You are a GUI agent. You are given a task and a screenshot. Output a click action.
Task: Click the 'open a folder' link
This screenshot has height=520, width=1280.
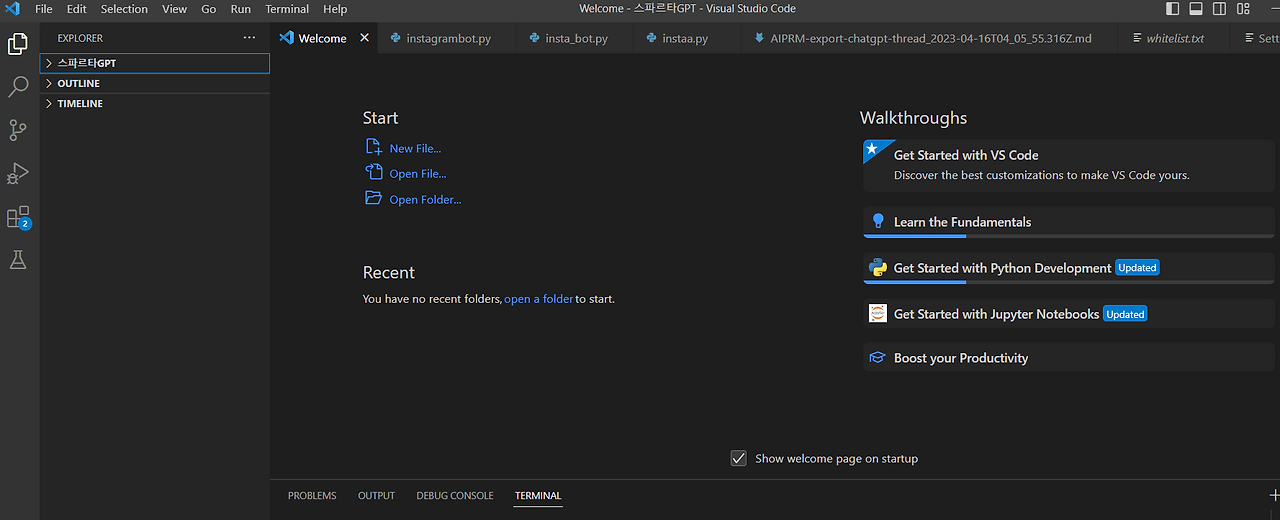click(x=538, y=298)
